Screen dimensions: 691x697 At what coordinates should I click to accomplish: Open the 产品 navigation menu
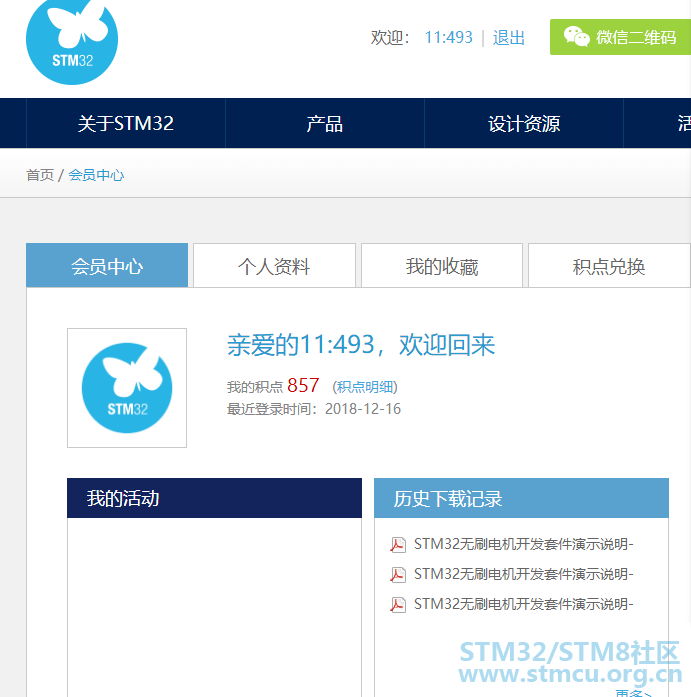pos(325,123)
